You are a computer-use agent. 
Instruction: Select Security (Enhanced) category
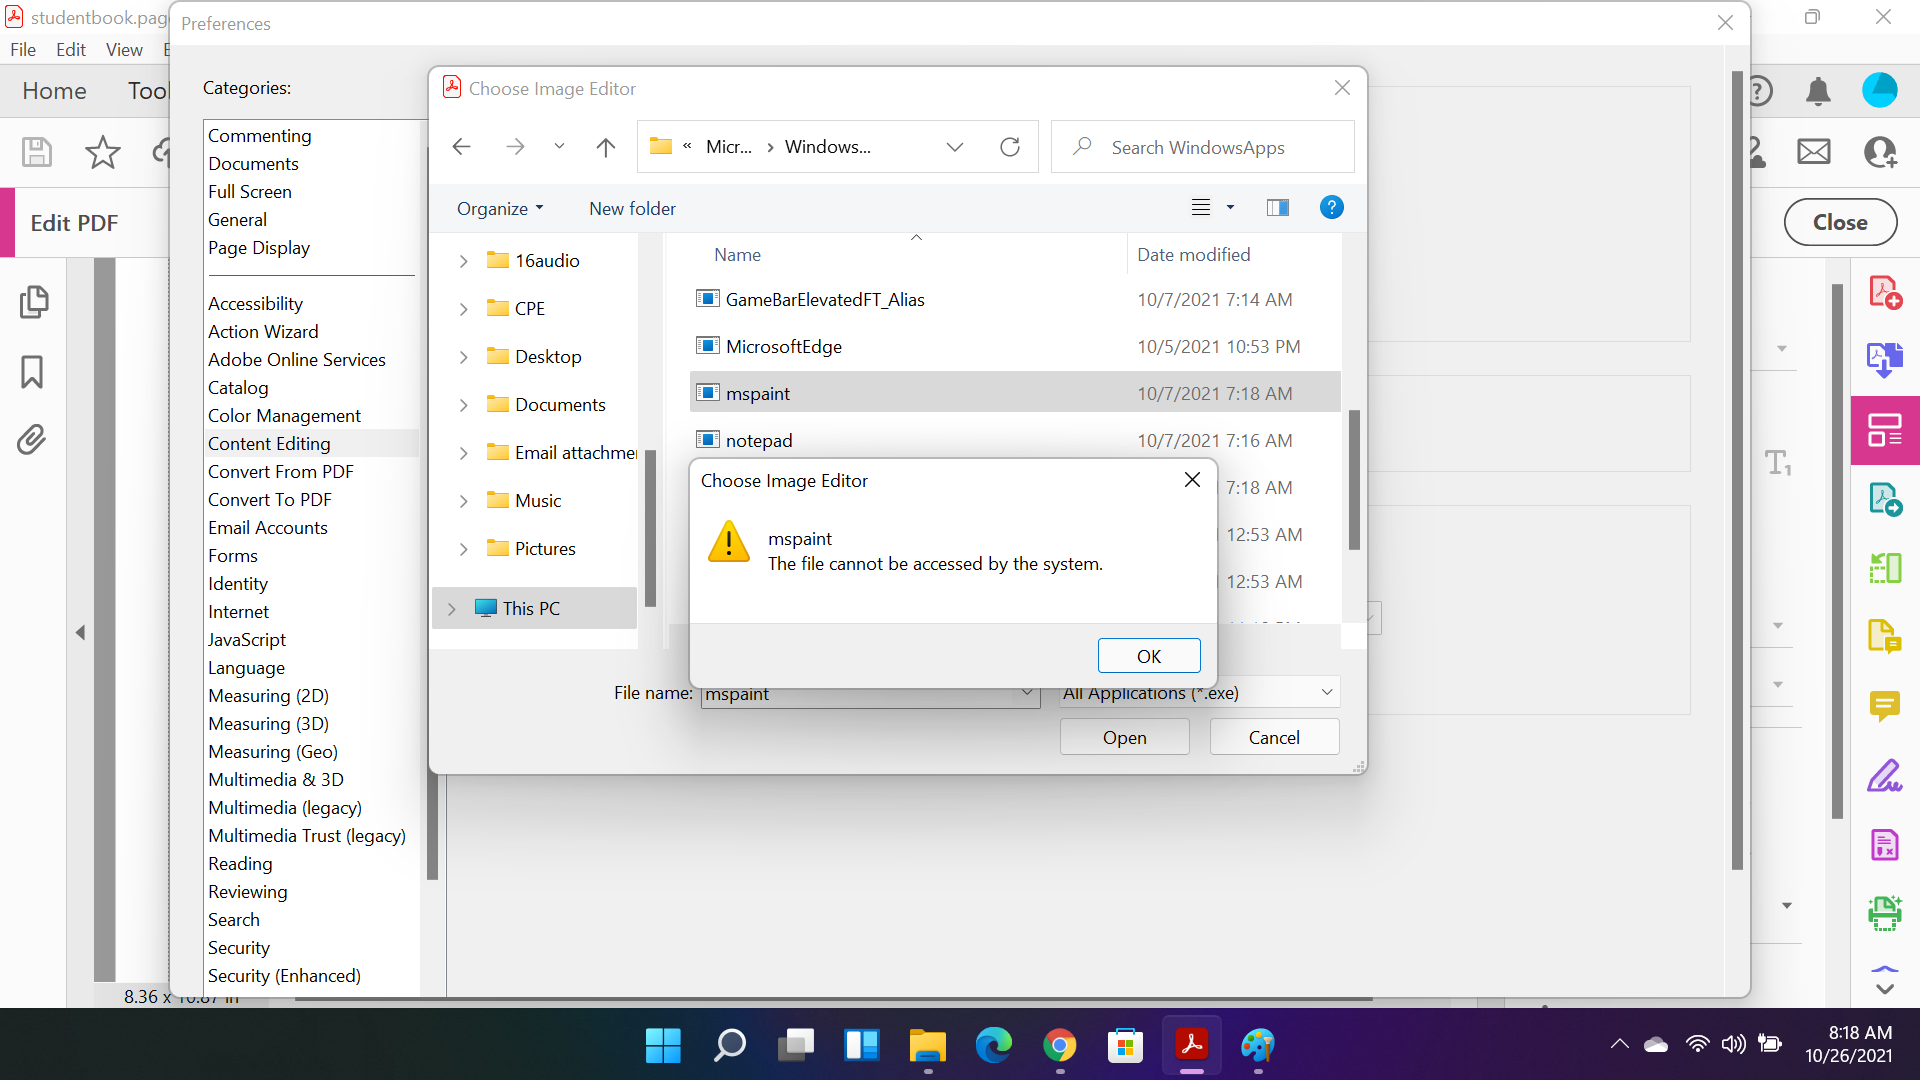coord(284,975)
